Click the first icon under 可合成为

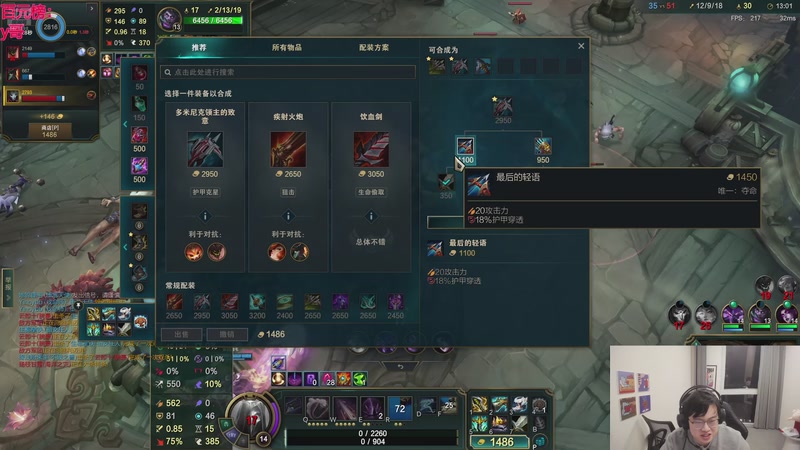point(437,66)
